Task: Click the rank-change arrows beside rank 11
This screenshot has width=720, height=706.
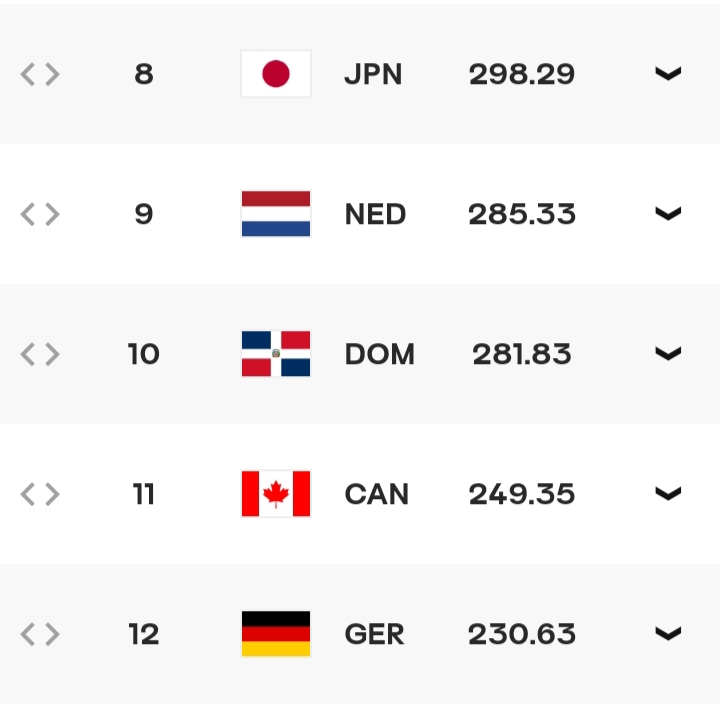Action: tap(40, 494)
